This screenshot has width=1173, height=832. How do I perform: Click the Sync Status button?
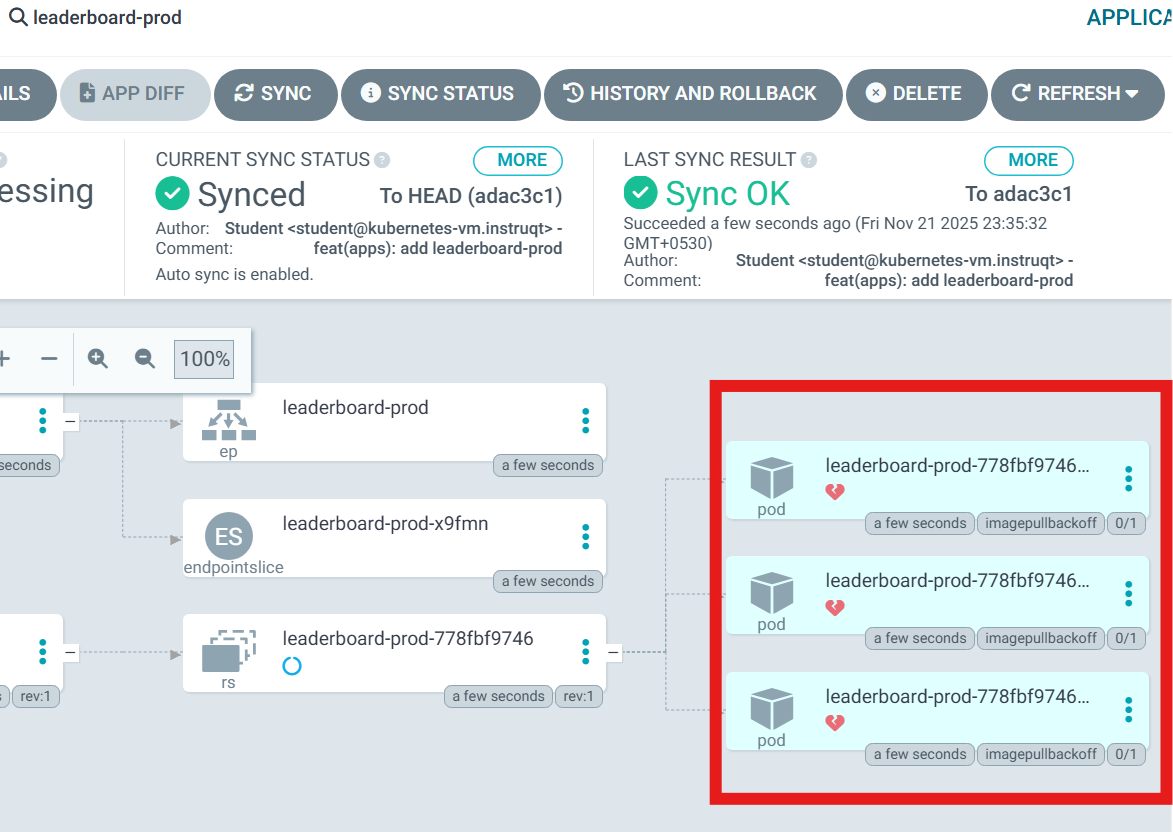click(x=441, y=94)
